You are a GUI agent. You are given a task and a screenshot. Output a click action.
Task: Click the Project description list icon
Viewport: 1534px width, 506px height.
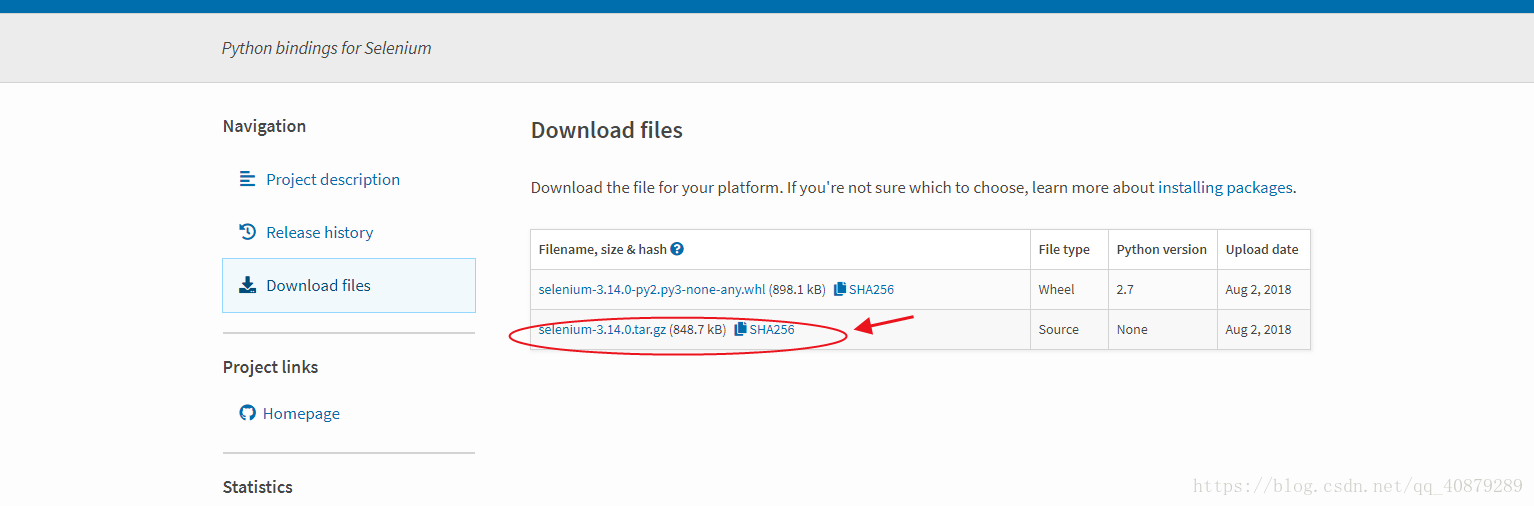[x=247, y=179]
